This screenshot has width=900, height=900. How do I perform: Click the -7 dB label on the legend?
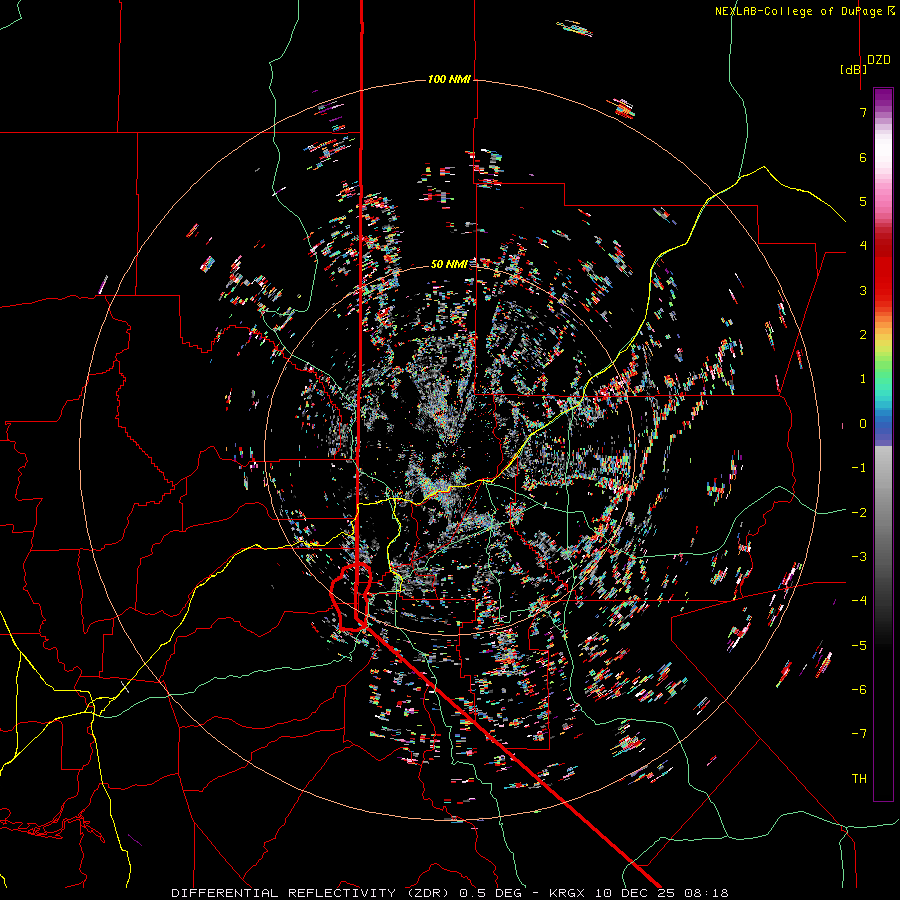pos(859,734)
